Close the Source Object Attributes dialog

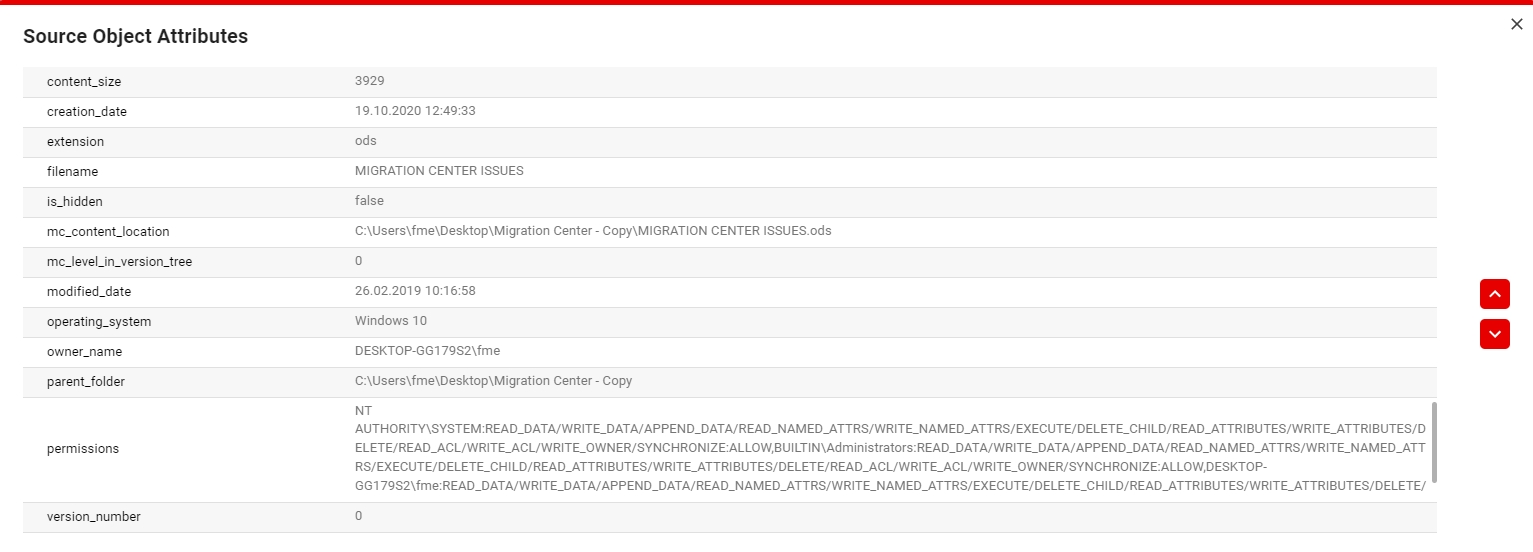[1516, 25]
